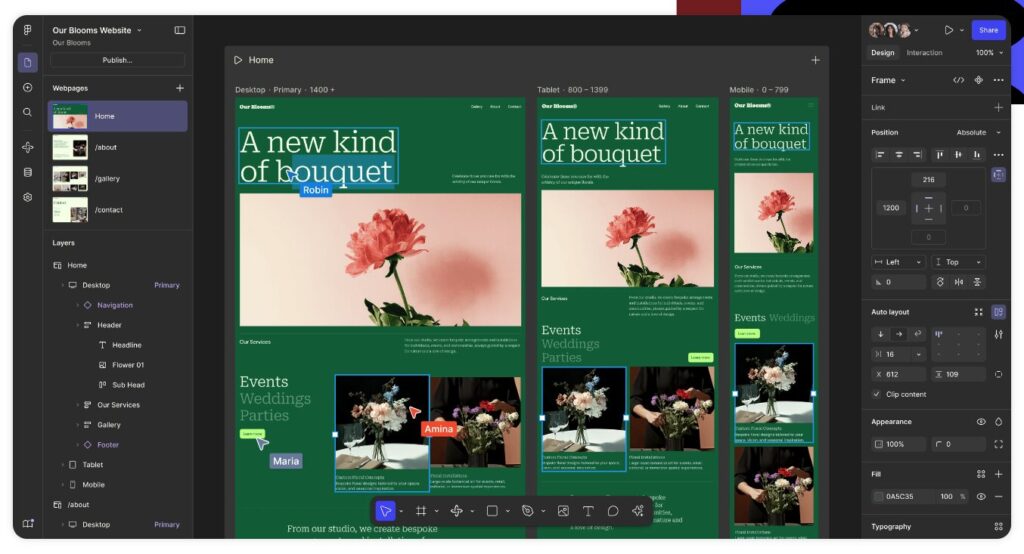Select the Frame tool in bottom toolbar
The image size is (1024, 554).
click(x=421, y=511)
